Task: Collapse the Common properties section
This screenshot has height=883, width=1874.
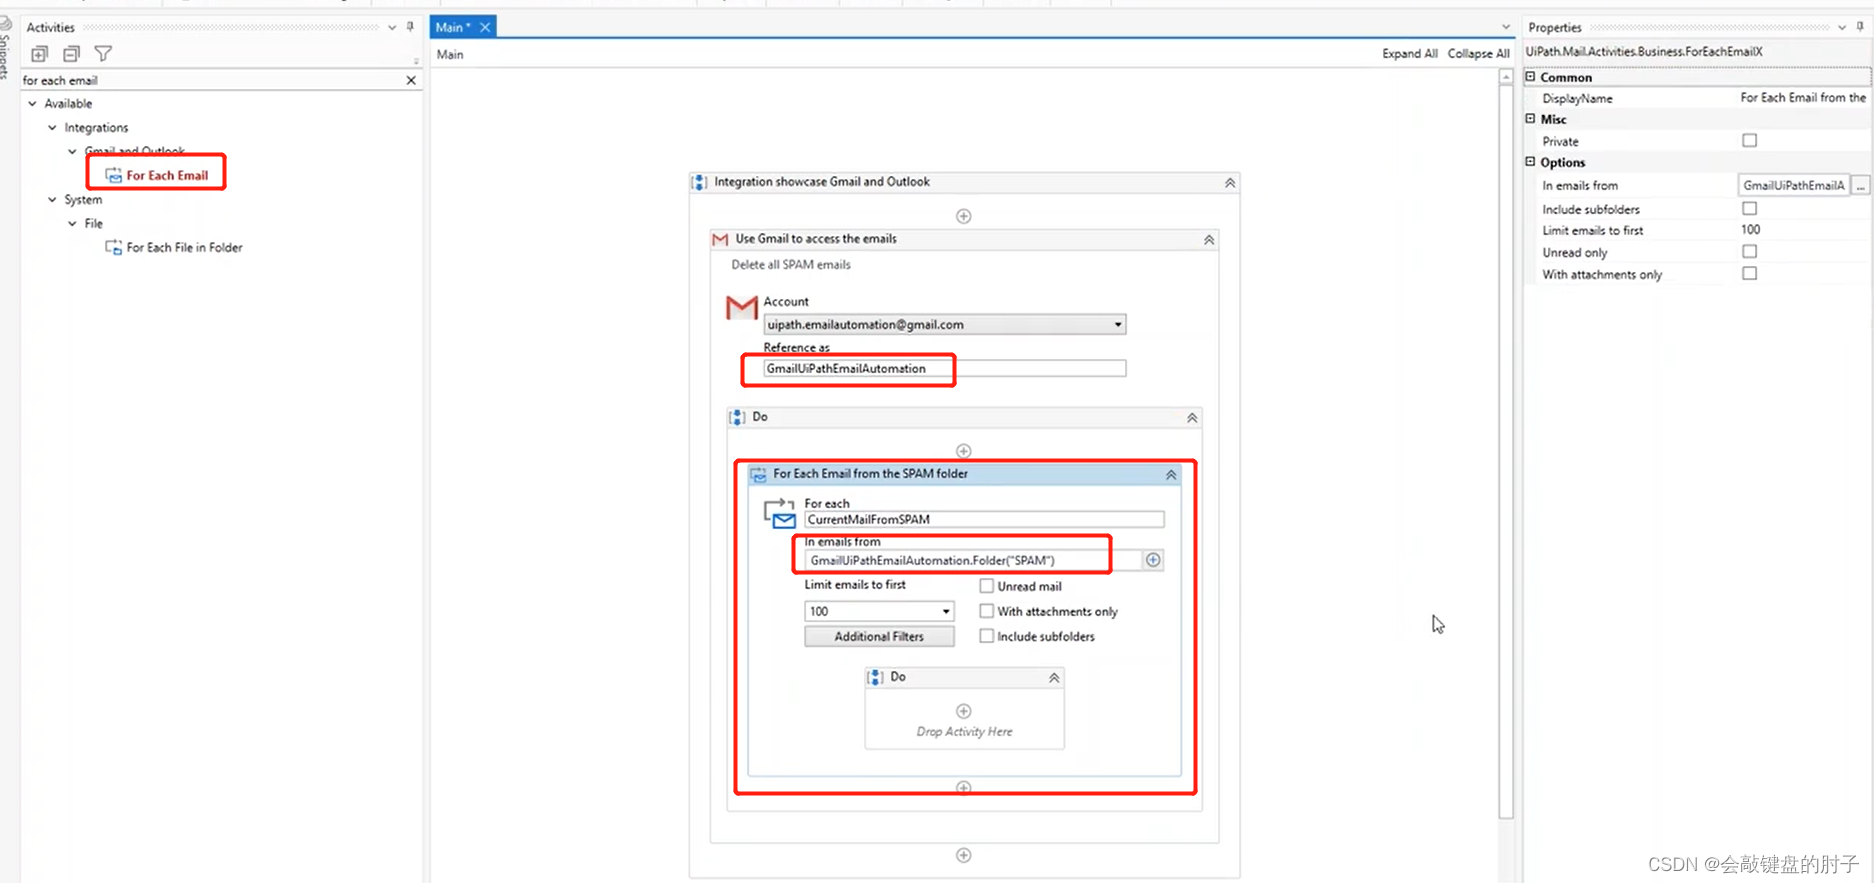Action: point(1530,77)
